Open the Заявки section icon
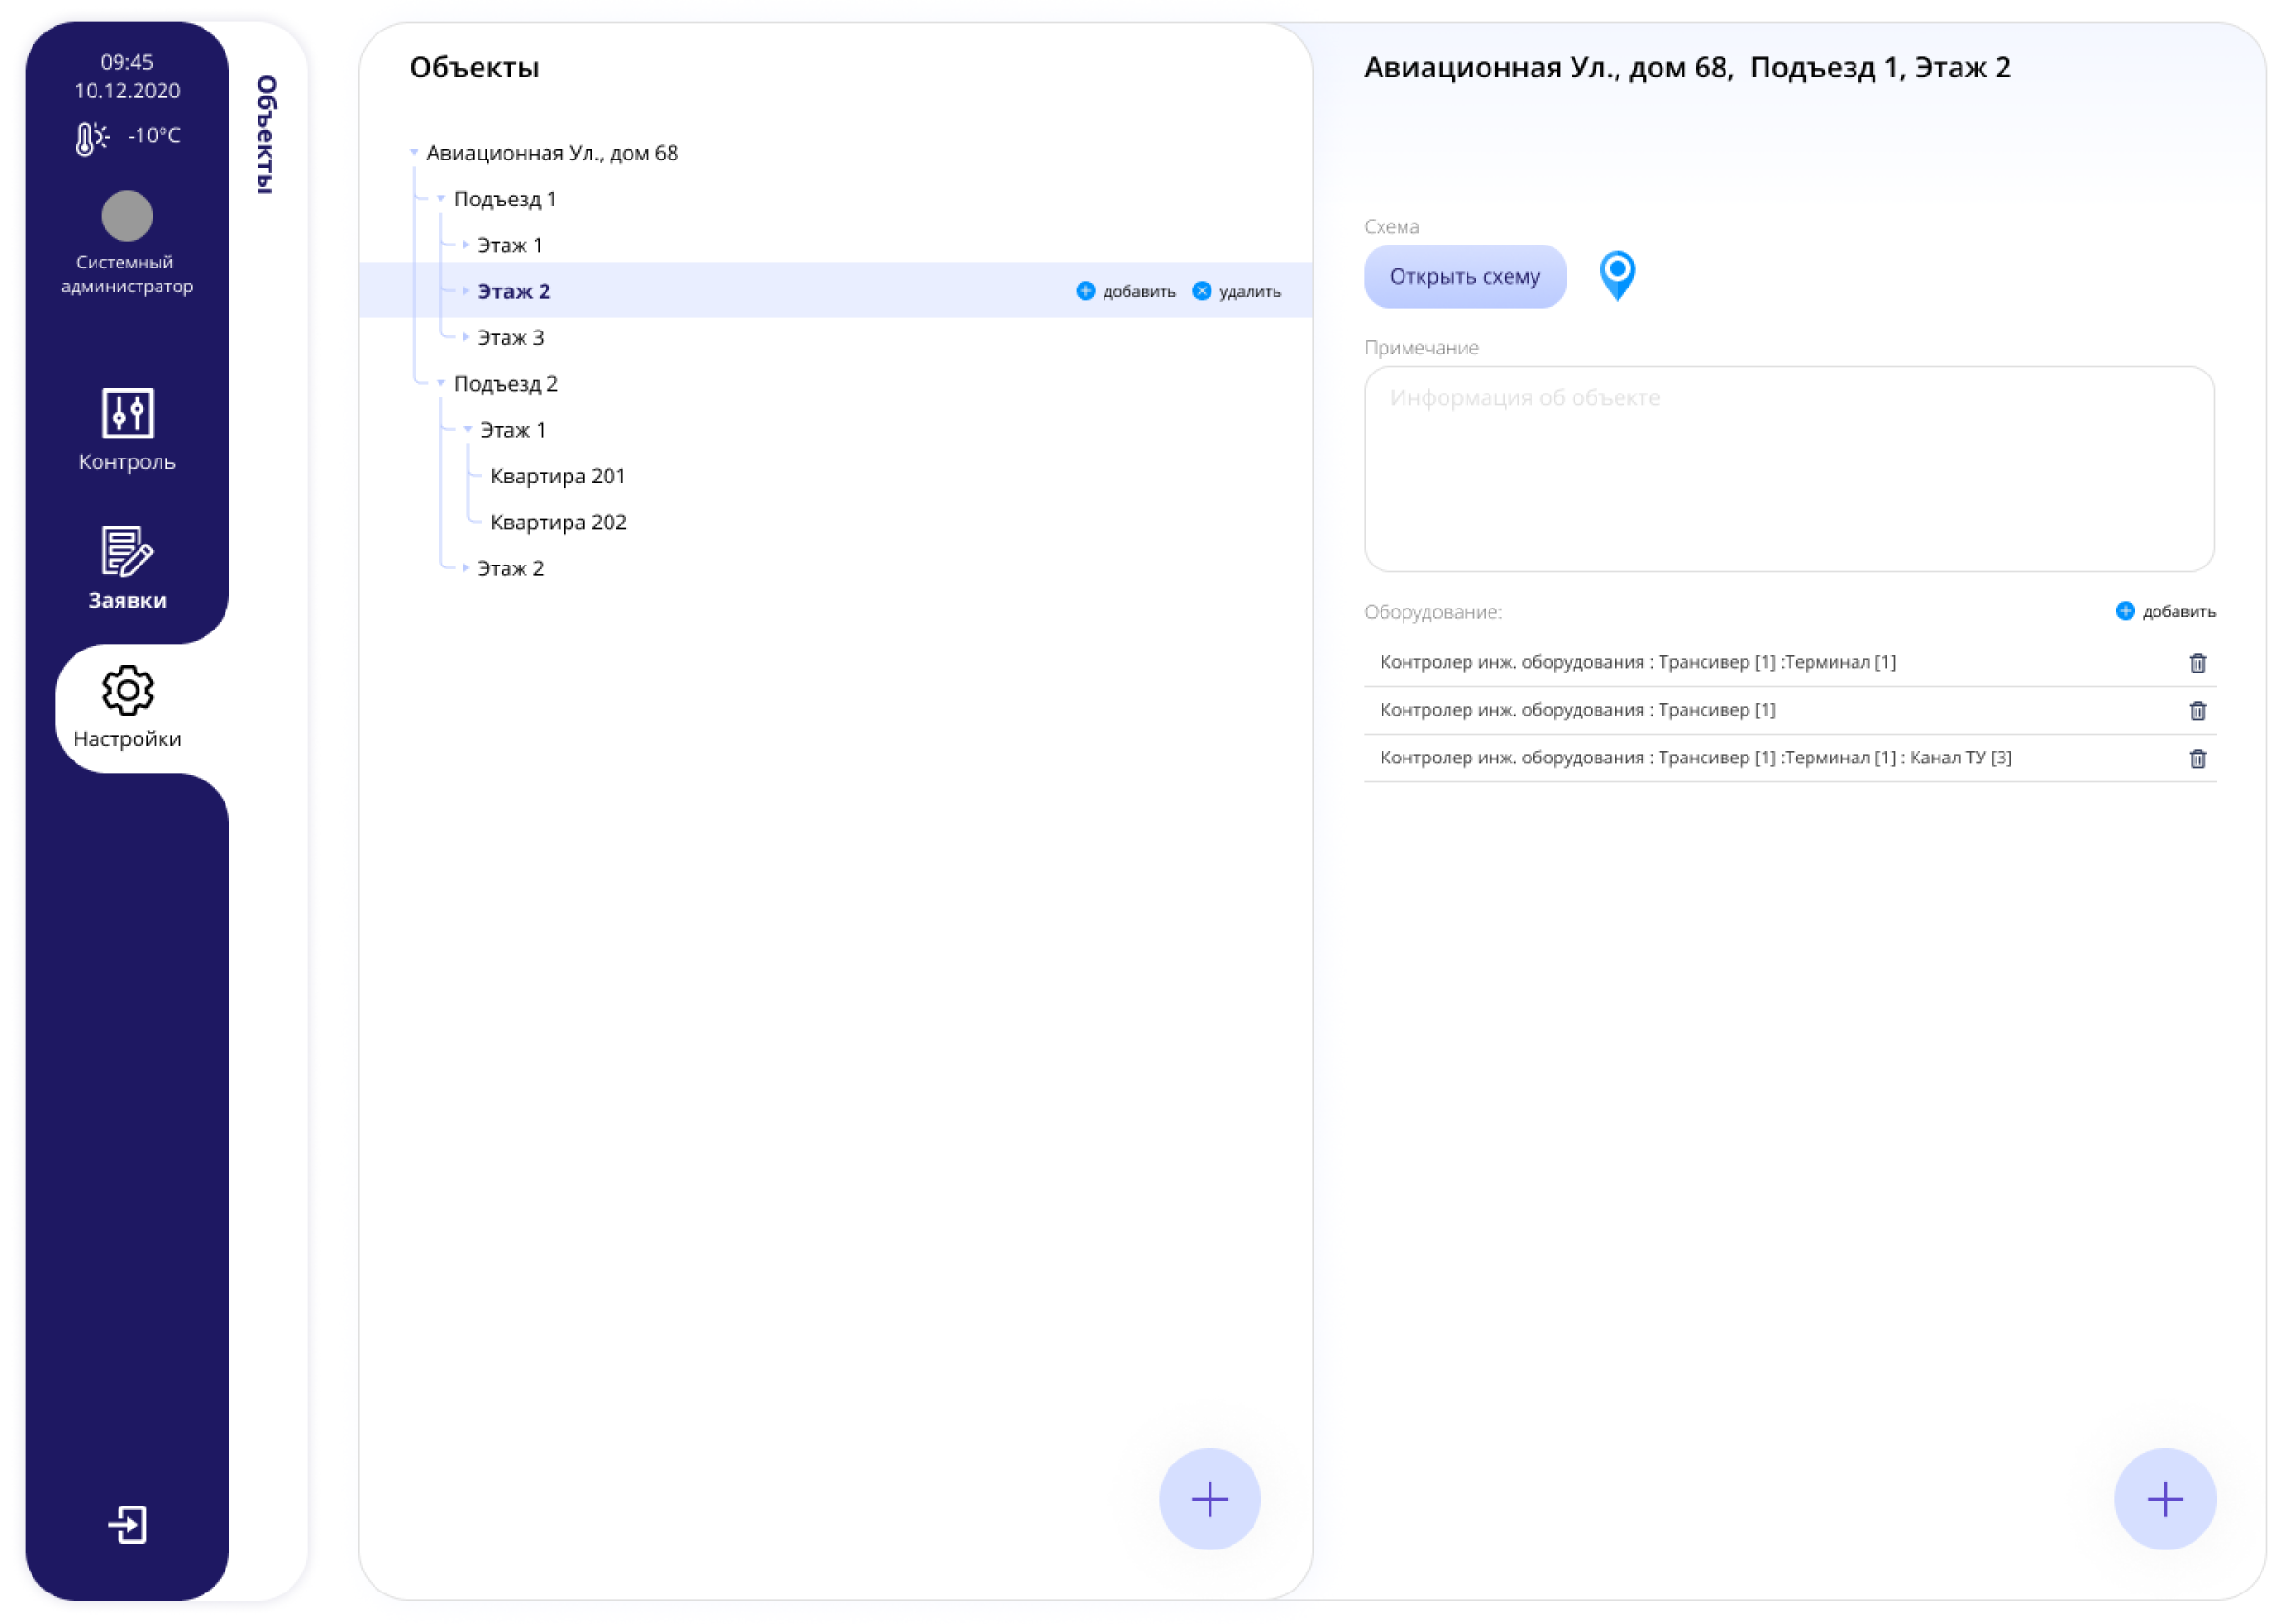Image resolution: width=2293 pixels, height=1624 pixels. (127, 552)
